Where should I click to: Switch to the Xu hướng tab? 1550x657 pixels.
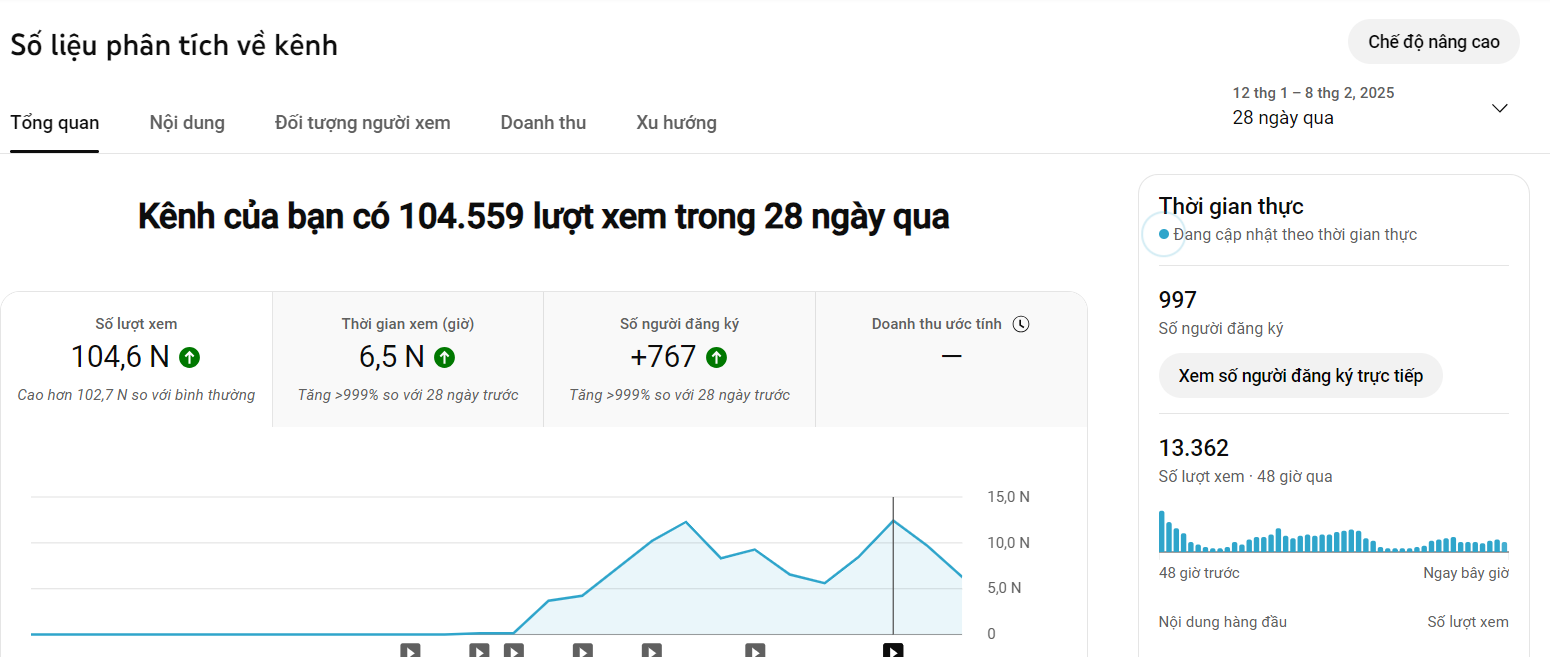676,123
